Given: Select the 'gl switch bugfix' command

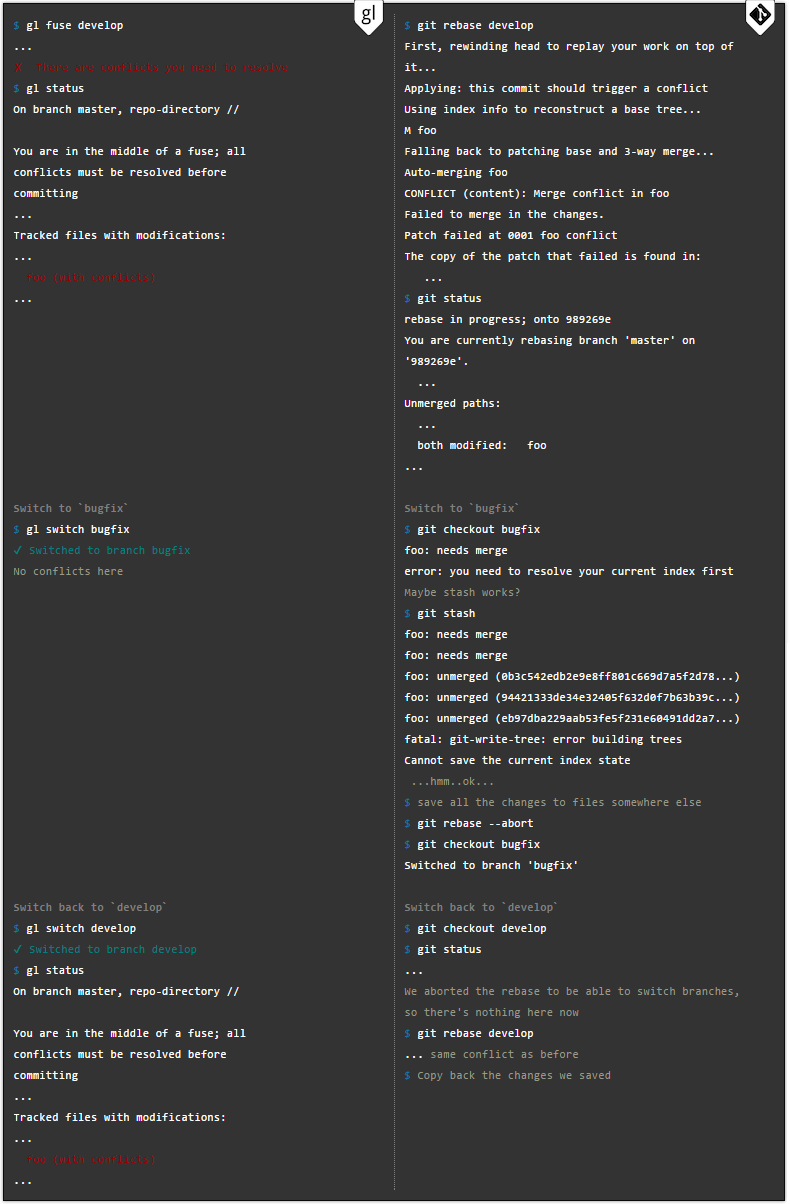Looking at the screenshot, I should pos(78,530).
